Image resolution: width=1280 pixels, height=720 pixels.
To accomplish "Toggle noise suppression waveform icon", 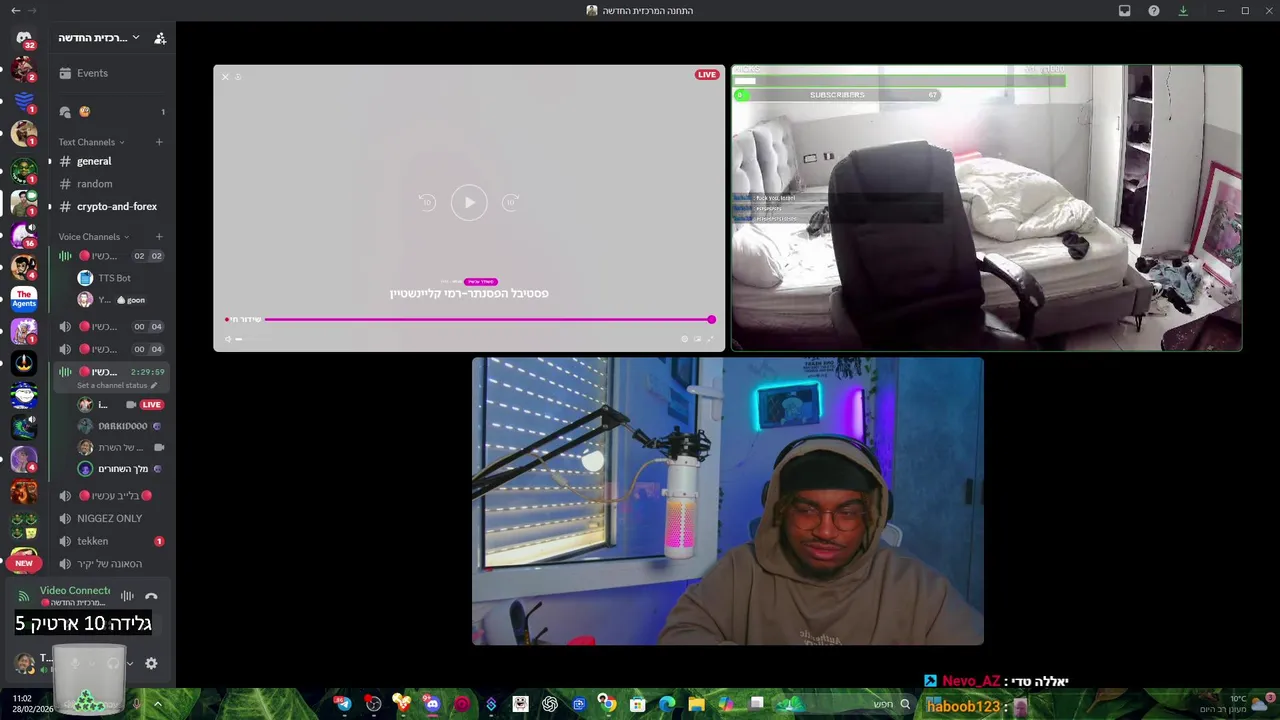I will point(127,596).
